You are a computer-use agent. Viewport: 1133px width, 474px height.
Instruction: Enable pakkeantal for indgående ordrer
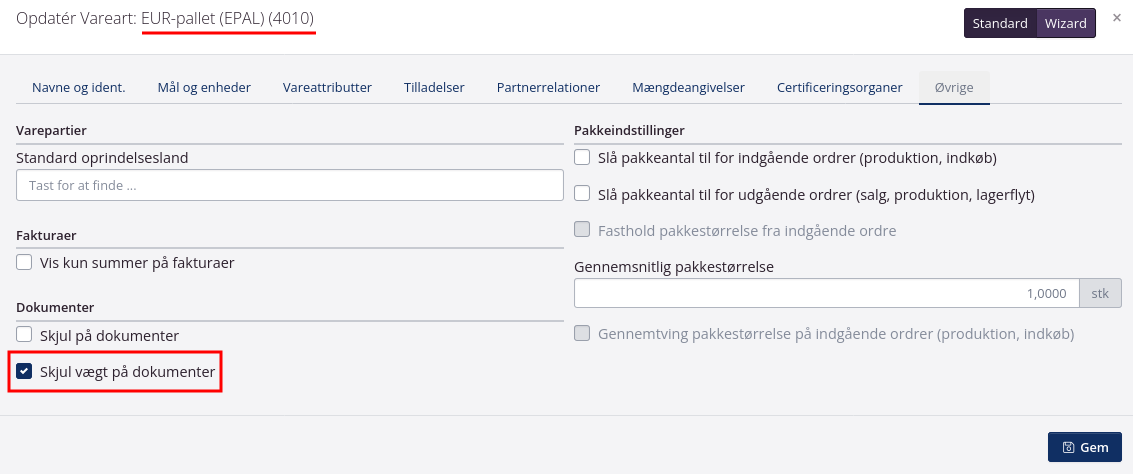click(582, 157)
